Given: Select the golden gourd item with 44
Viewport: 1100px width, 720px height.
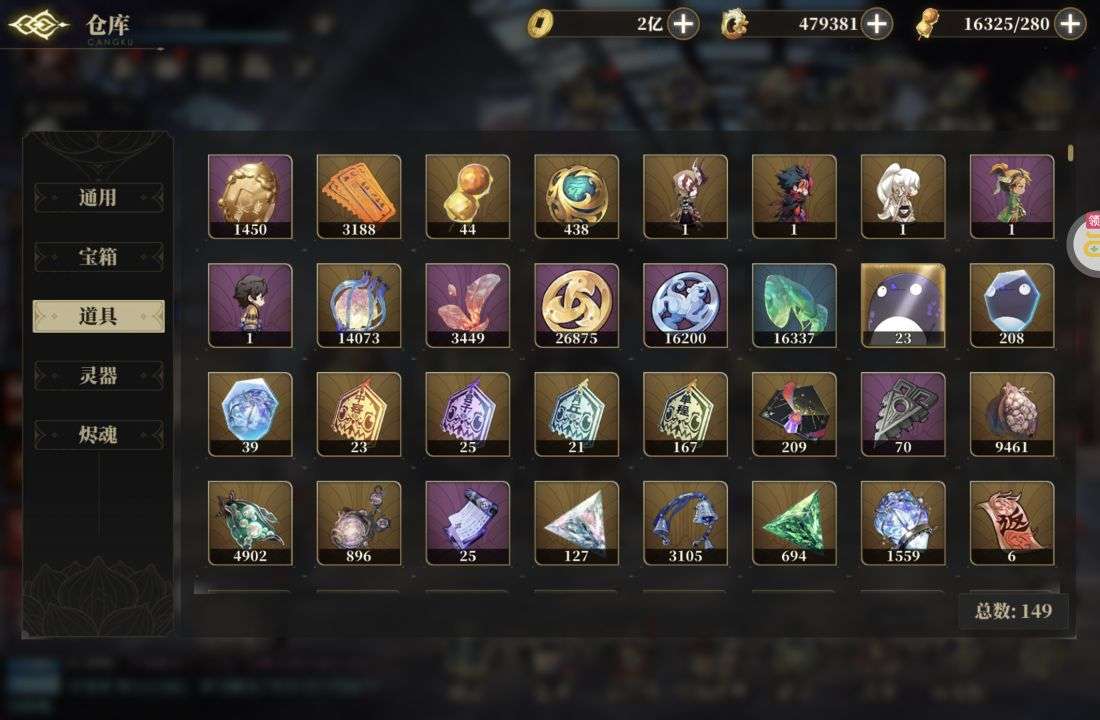Looking at the screenshot, I should (467, 196).
